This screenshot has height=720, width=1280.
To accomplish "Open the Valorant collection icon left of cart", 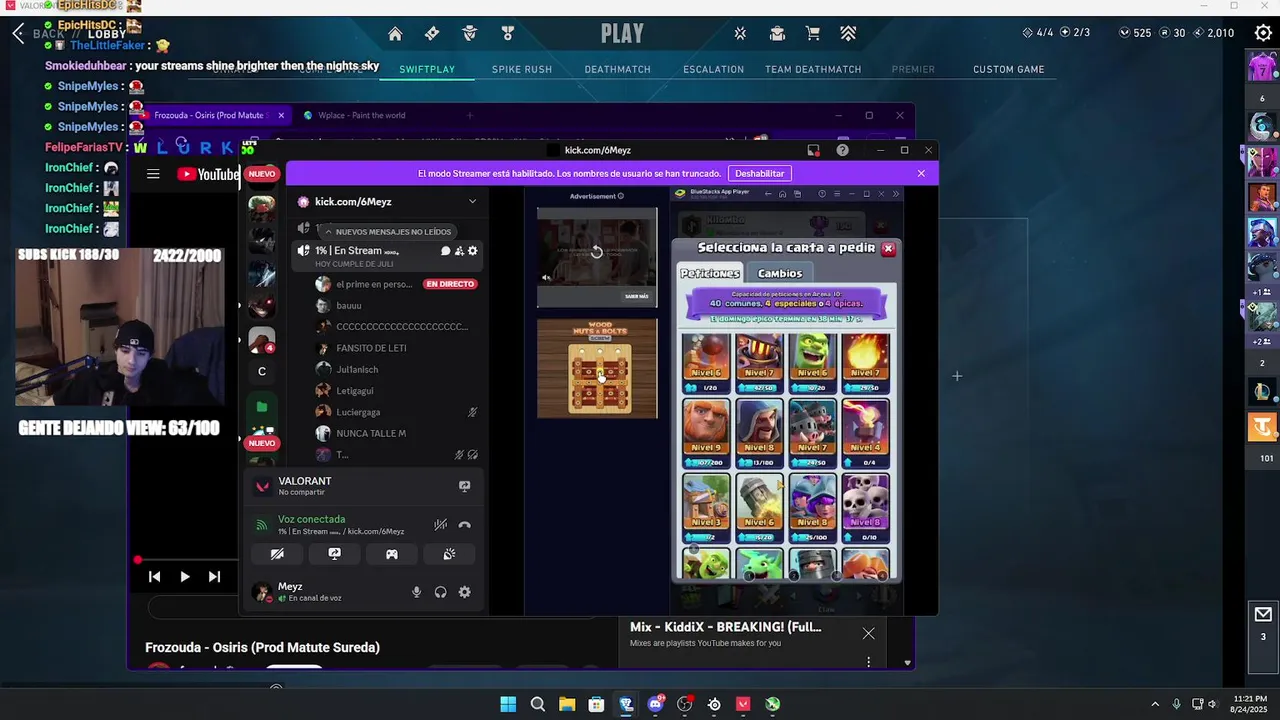I will tap(777, 34).
